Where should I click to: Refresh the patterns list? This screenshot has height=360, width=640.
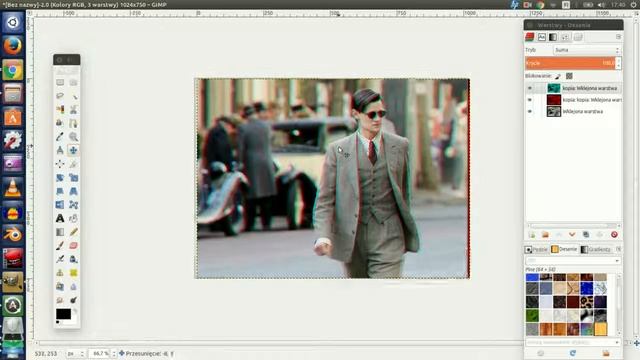pos(573,353)
